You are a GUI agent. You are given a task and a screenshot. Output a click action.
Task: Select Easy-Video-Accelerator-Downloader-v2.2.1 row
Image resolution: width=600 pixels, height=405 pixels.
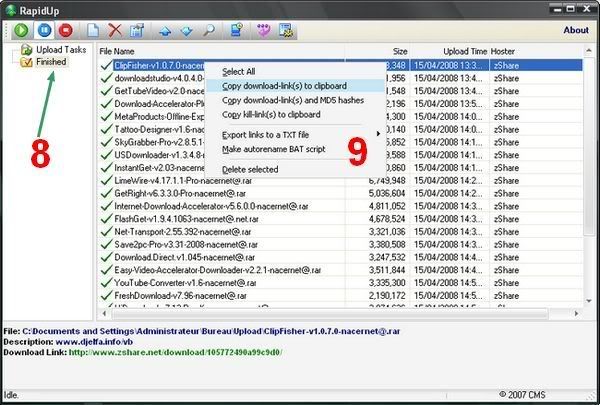coord(341,270)
